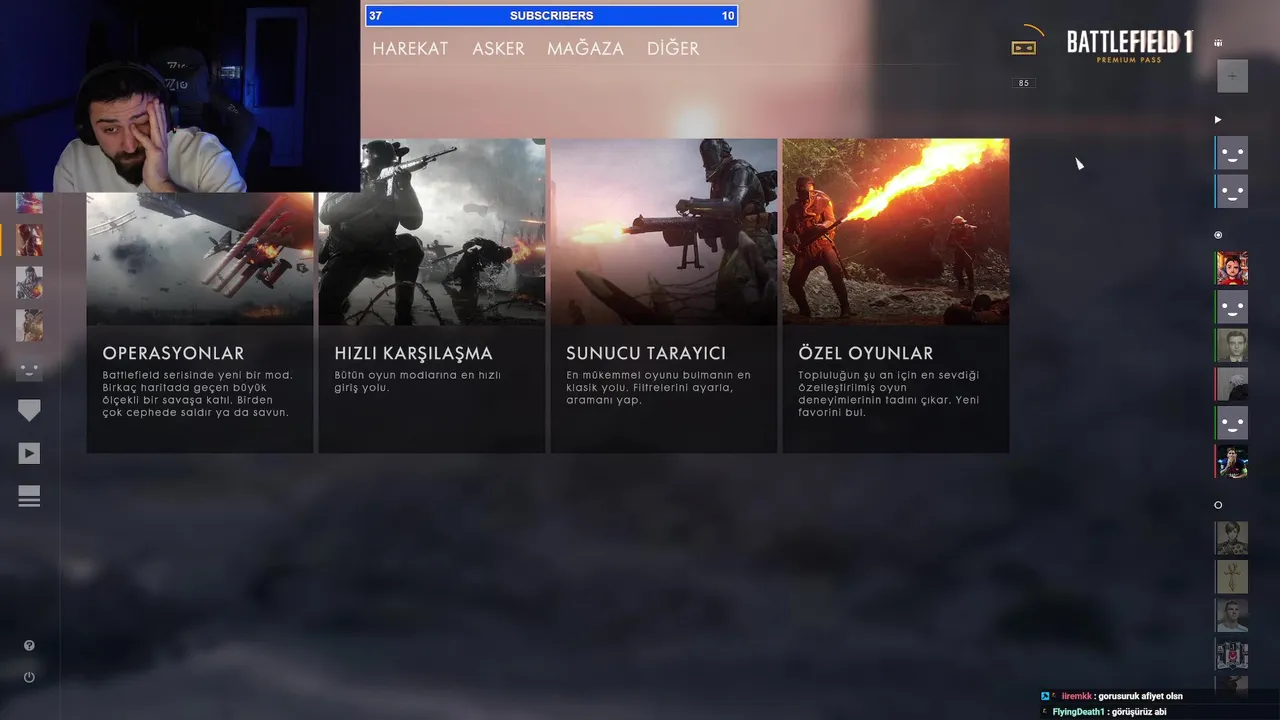Select ÖZEL OYUNLAR custom games title
The image size is (1280, 720).
[866, 353]
